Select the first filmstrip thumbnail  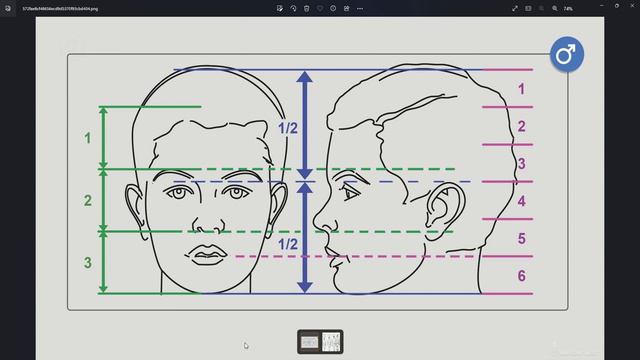click(x=309, y=342)
